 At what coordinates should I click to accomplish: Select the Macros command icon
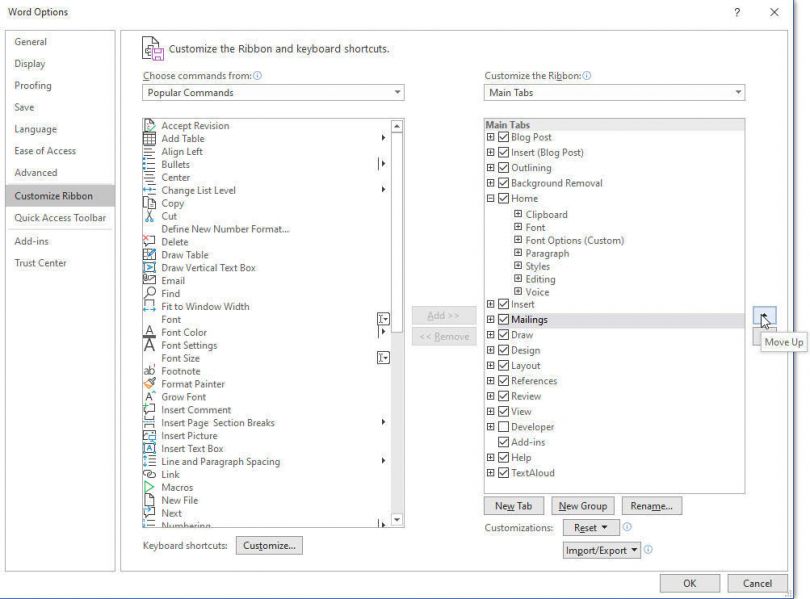pos(148,487)
